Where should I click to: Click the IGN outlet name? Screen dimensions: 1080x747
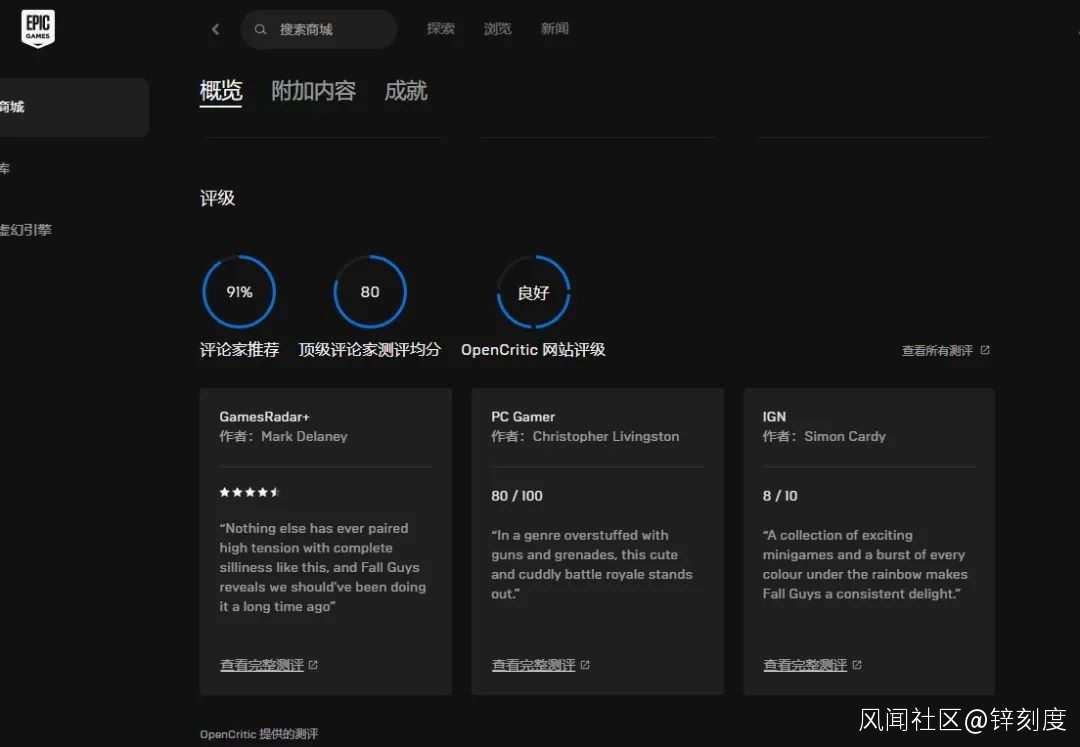(x=774, y=417)
